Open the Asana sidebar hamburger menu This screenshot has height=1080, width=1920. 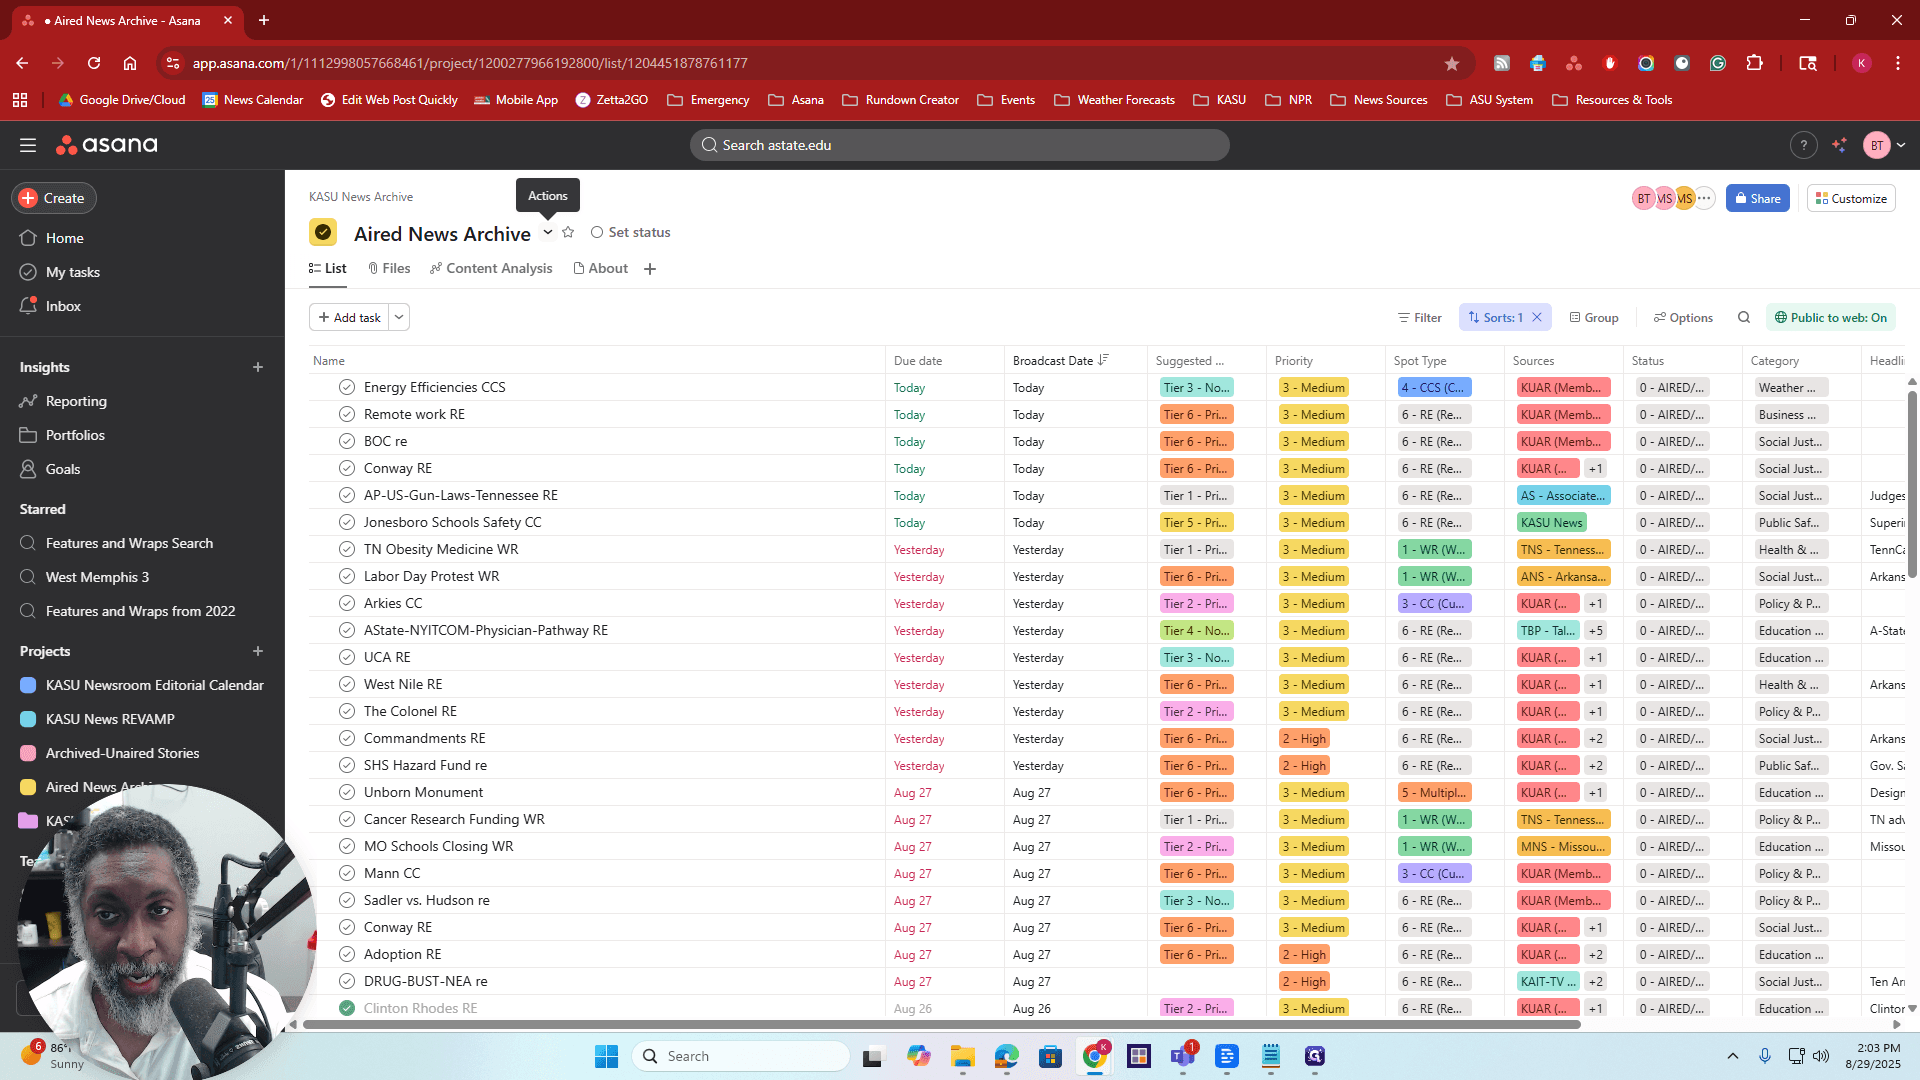[x=28, y=145]
